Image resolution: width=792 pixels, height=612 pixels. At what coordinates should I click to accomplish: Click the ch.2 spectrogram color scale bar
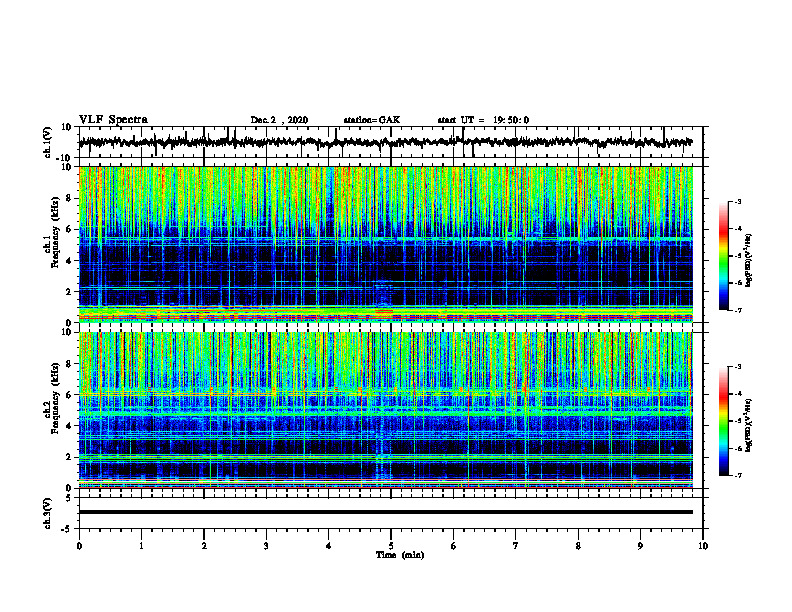[723, 421]
